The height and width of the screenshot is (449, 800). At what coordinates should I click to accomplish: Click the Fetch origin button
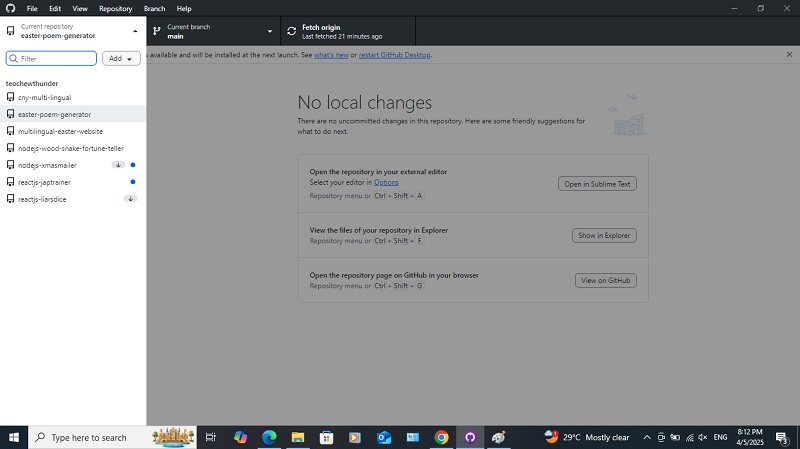coord(348,31)
